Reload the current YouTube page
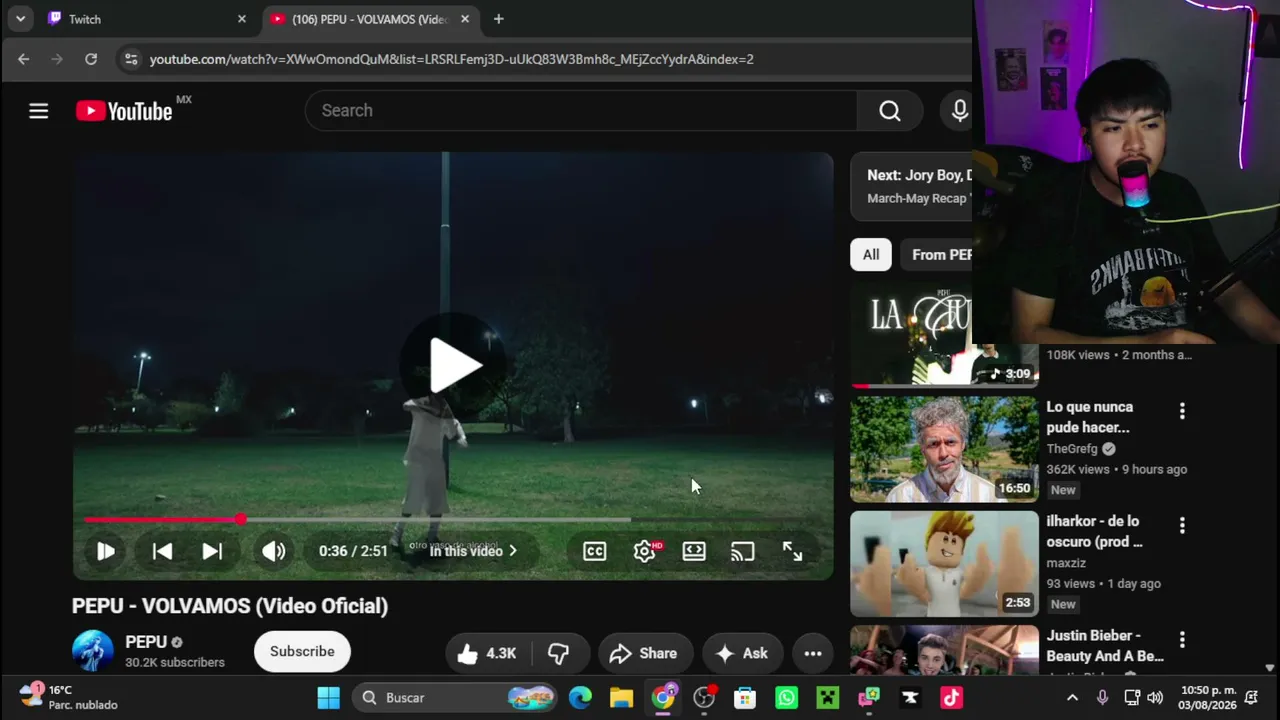The width and height of the screenshot is (1280, 720). [x=91, y=59]
